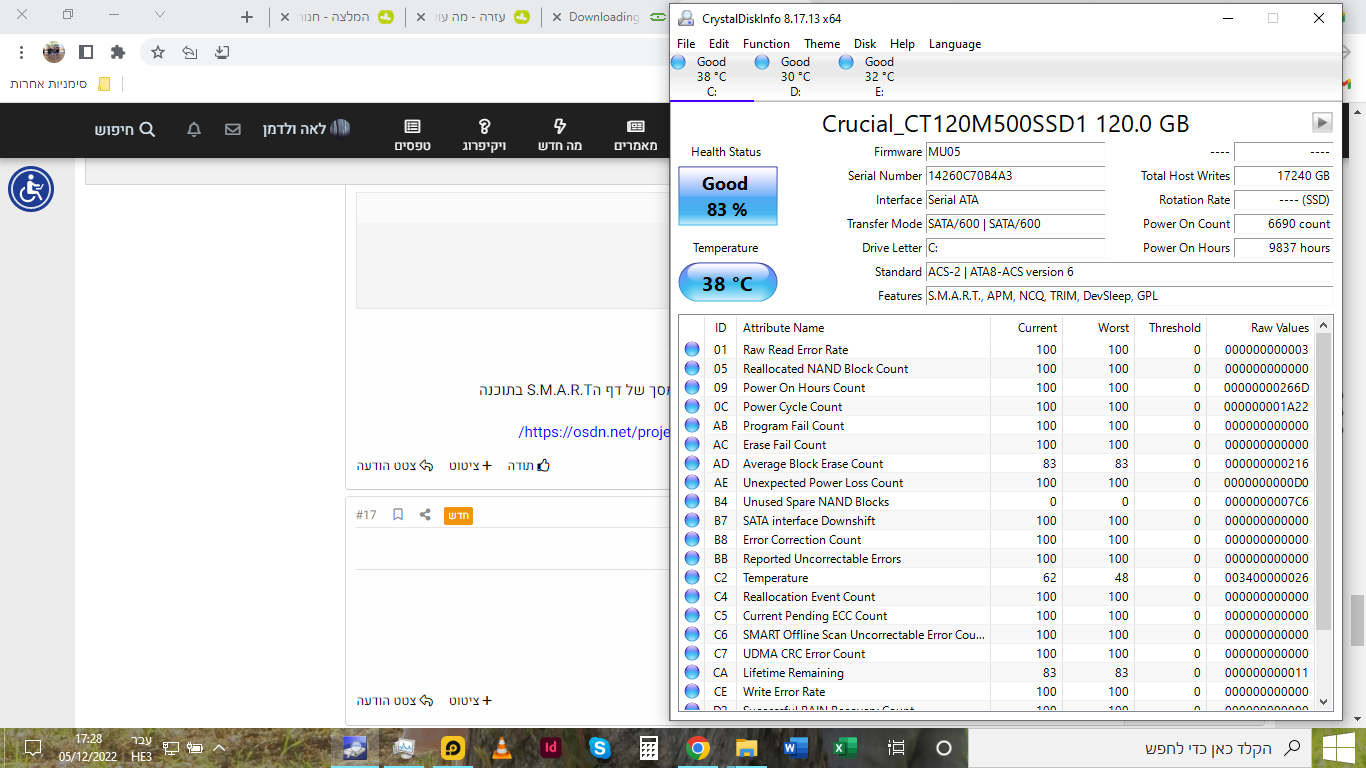Click תודה to thank the post
This screenshot has width=1366, height=768.
click(530, 465)
